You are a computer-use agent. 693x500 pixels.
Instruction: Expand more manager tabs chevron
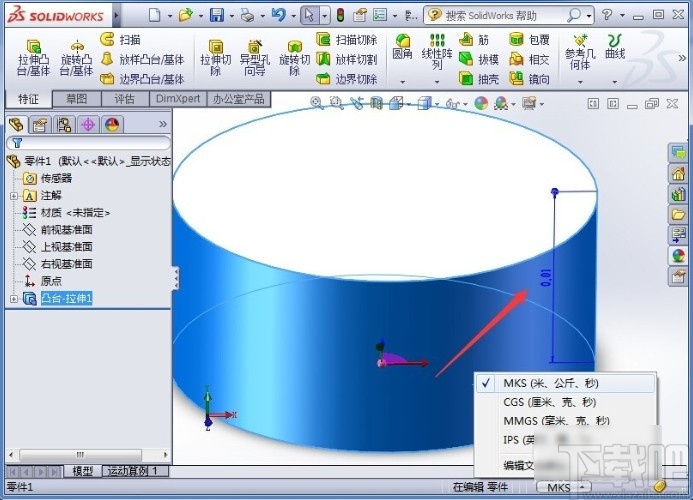point(163,124)
